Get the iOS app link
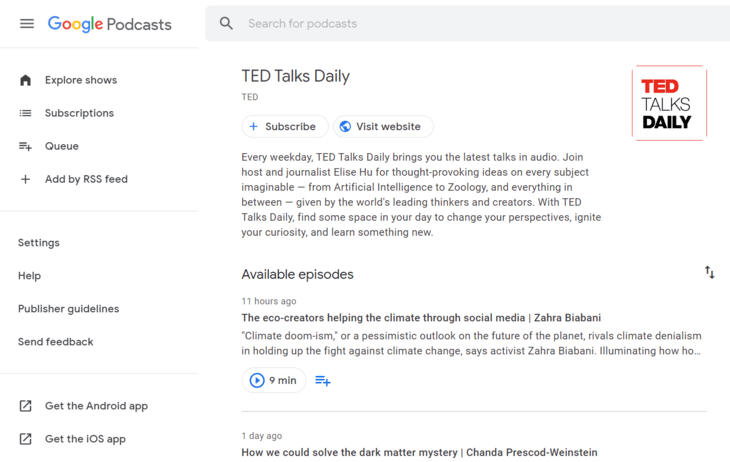 pyautogui.click(x=85, y=439)
